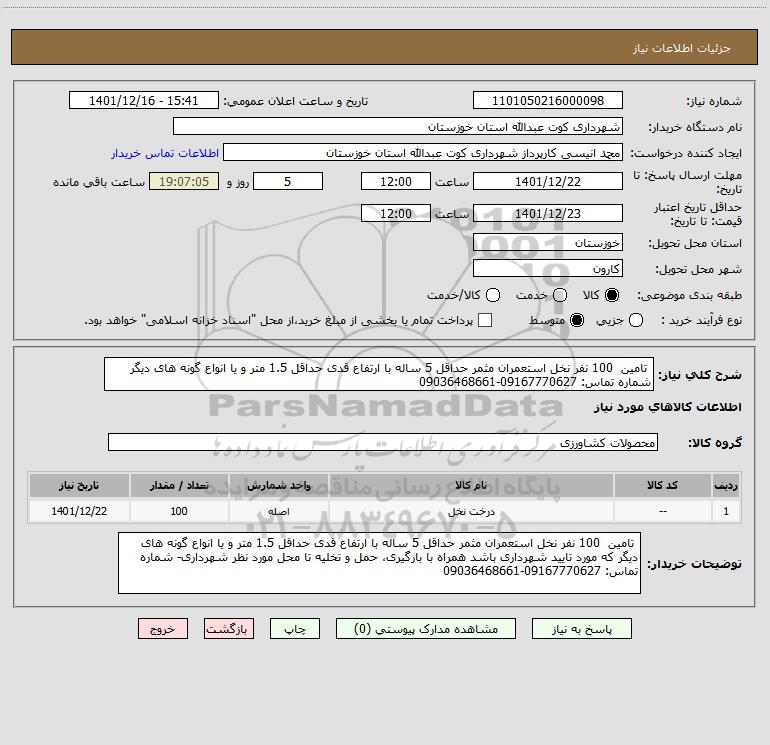
Task: Click the request creator name field
Action: (x=423, y=153)
